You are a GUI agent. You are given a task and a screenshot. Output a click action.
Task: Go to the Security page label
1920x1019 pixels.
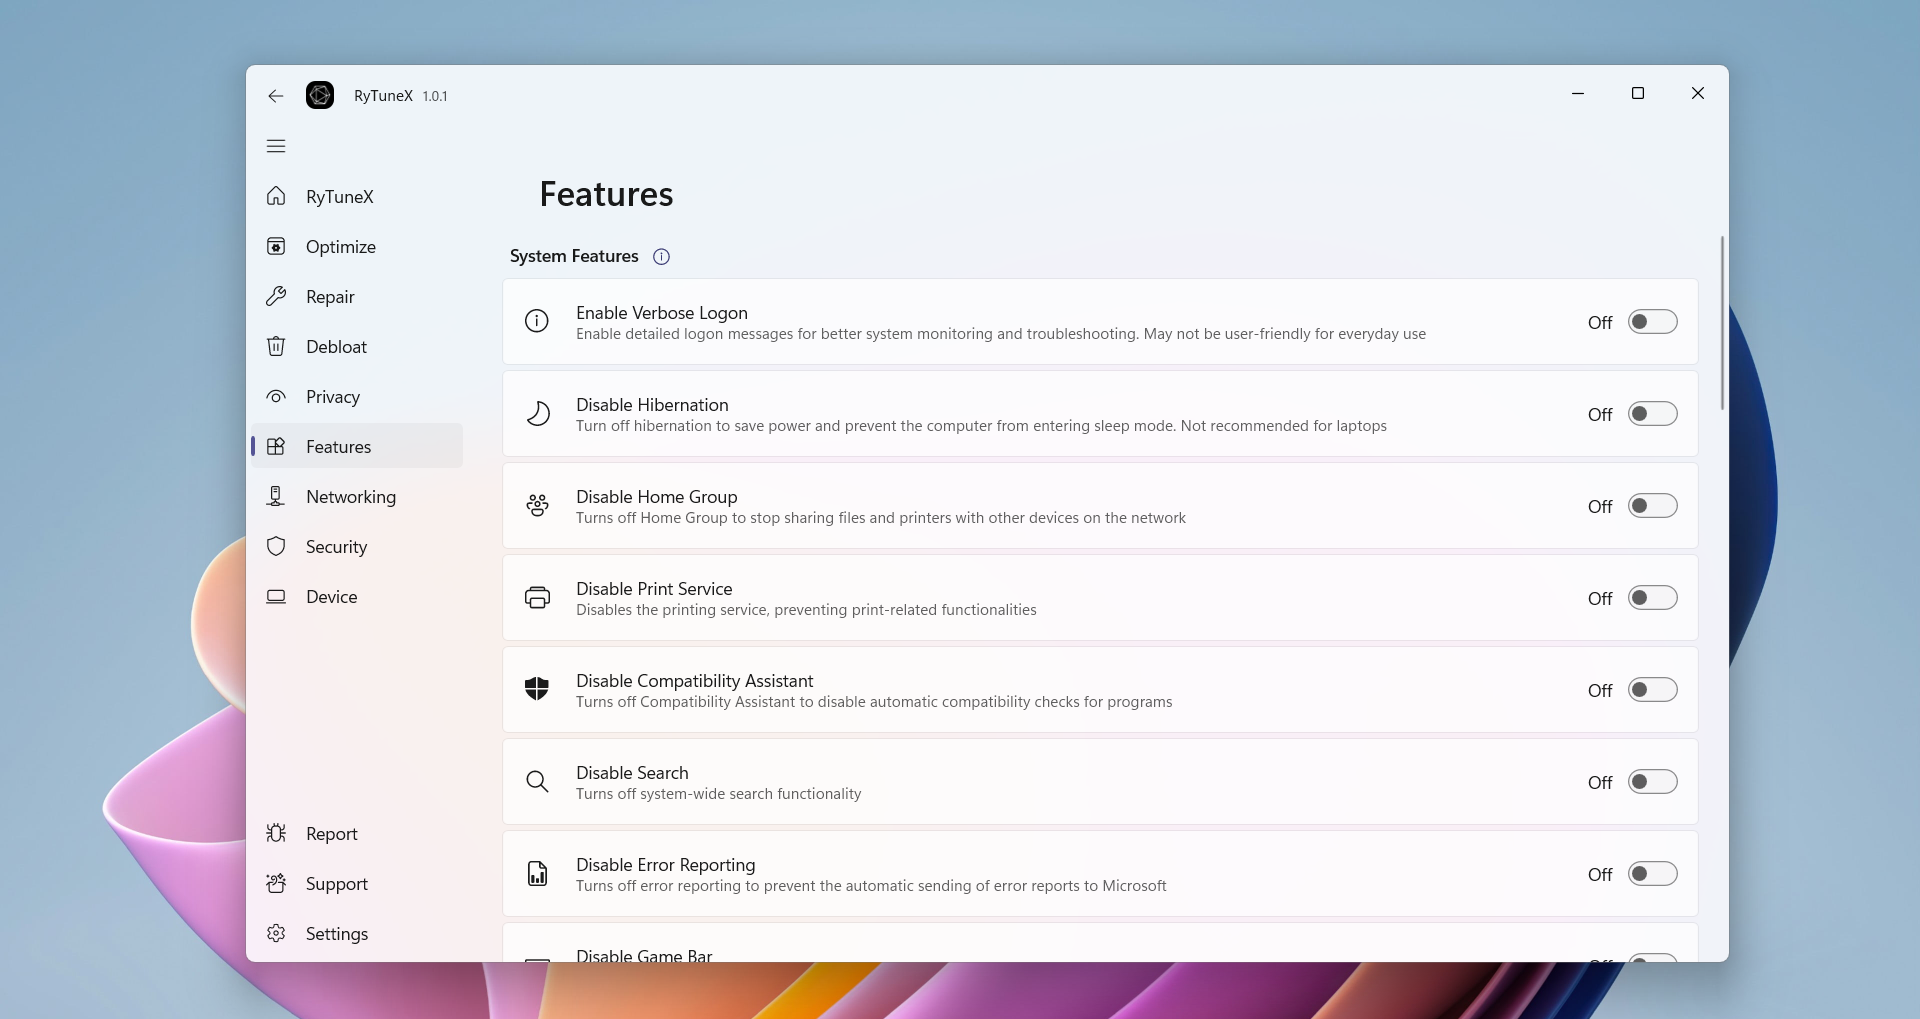point(336,547)
